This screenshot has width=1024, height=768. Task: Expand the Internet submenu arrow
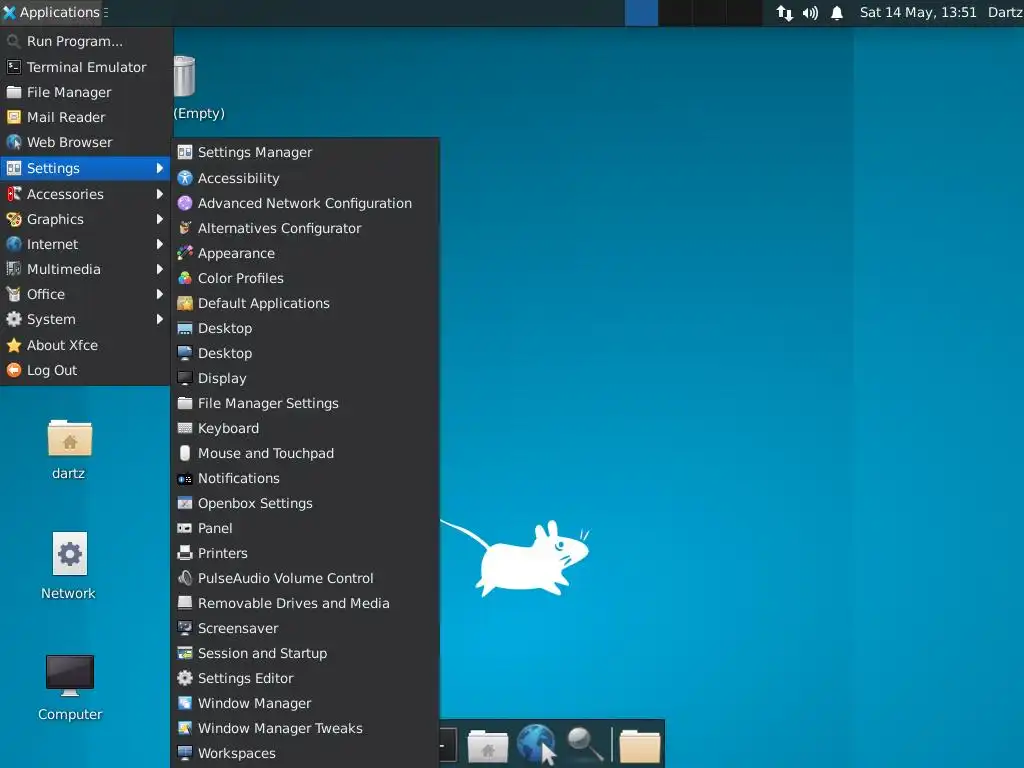click(x=160, y=244)
